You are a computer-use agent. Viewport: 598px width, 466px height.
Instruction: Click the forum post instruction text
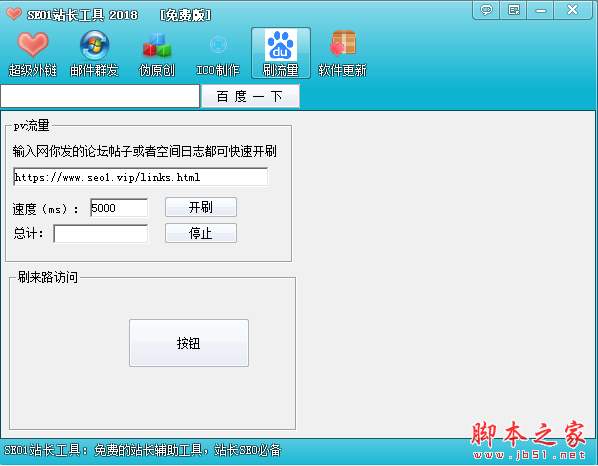pos(145,151)
